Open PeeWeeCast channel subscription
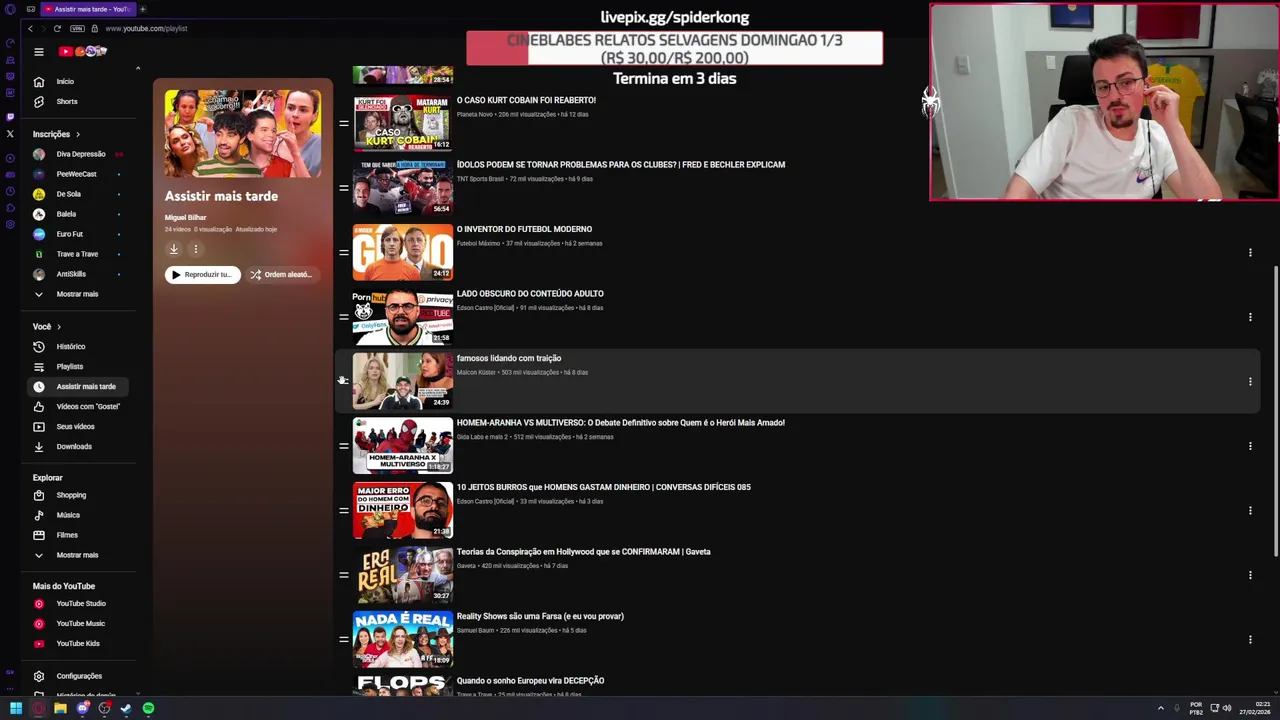The width and height of the screenshot is (1280, 720). (76, 174)
